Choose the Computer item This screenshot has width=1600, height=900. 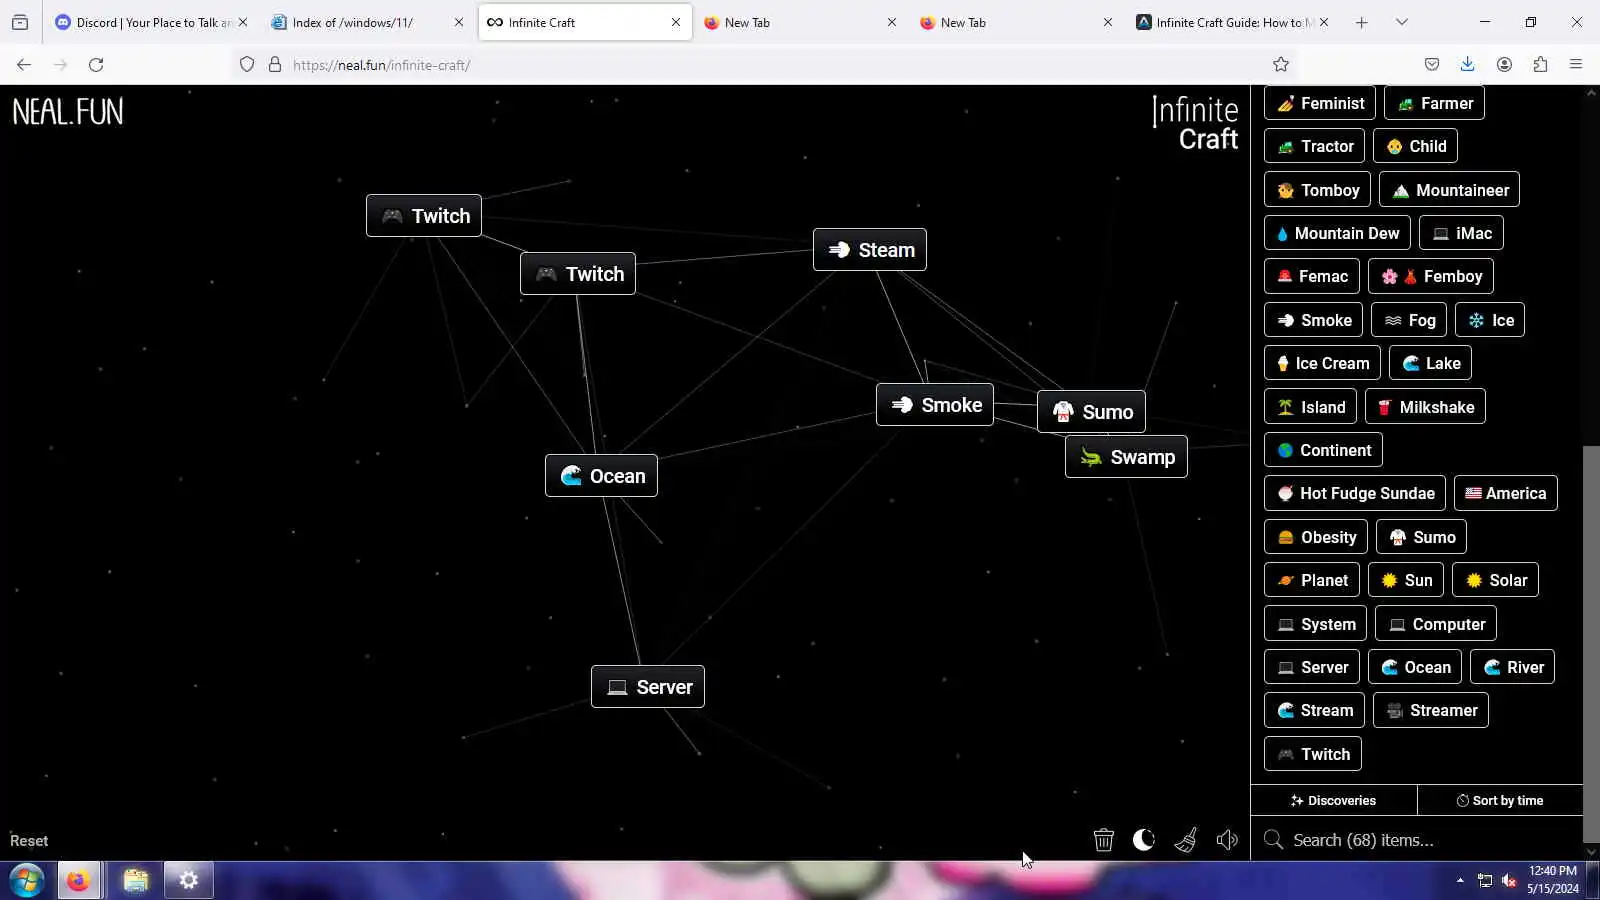pyautogui.click(x=1435, y=624)
